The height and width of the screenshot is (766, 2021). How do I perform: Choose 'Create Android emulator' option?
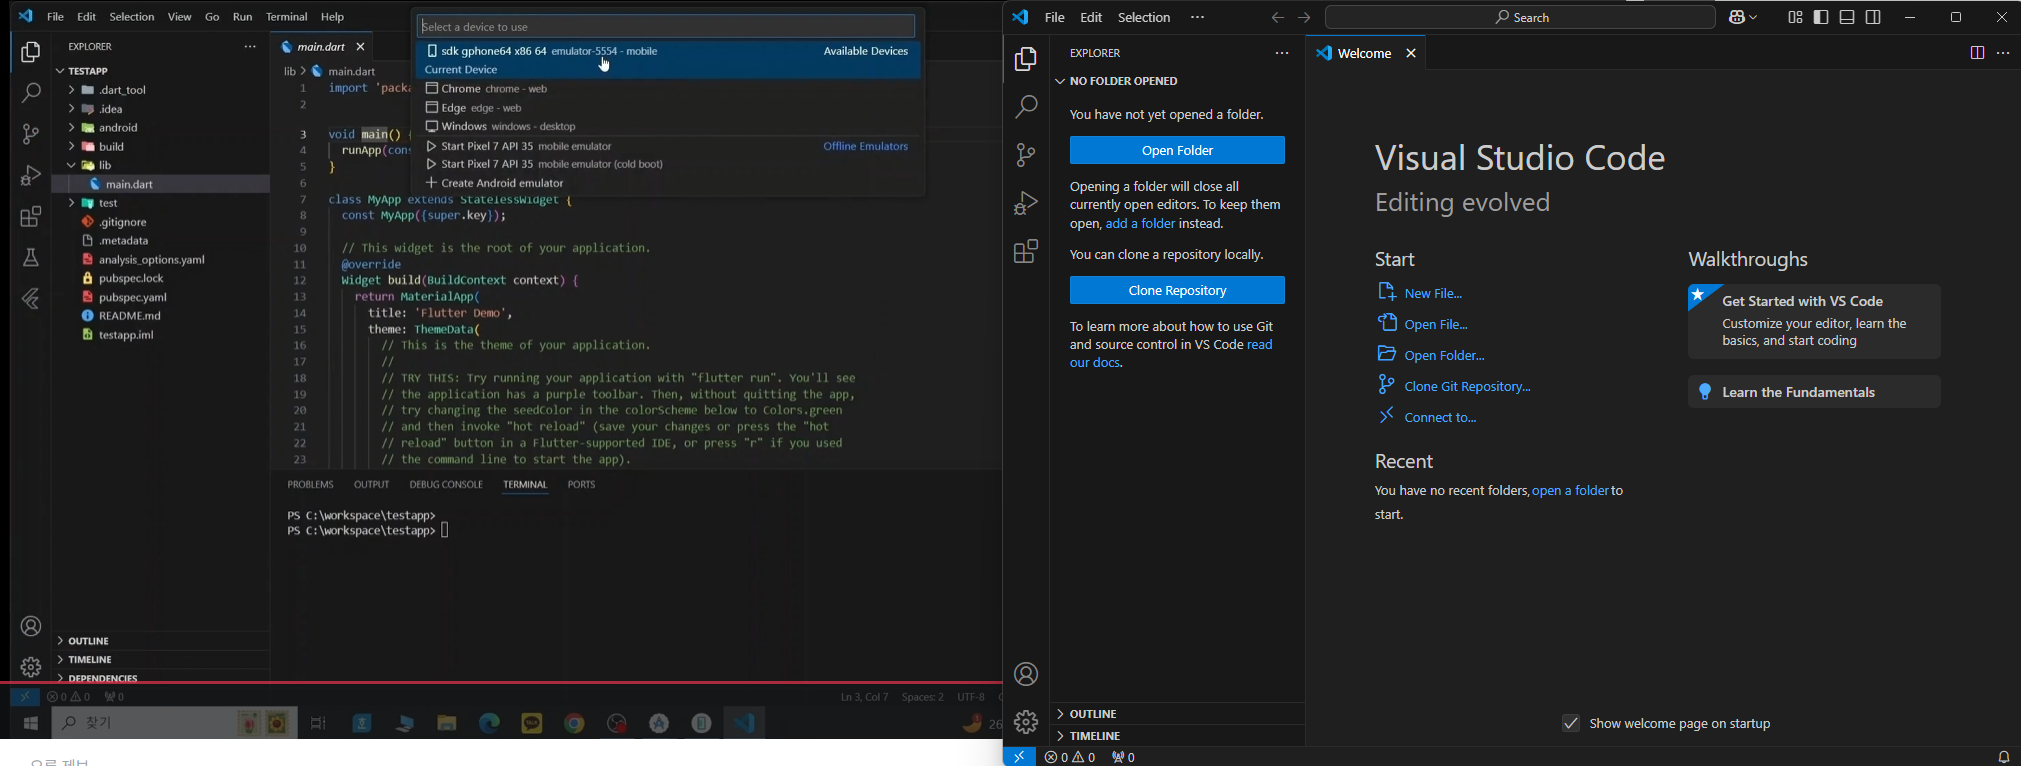point(668,183)
